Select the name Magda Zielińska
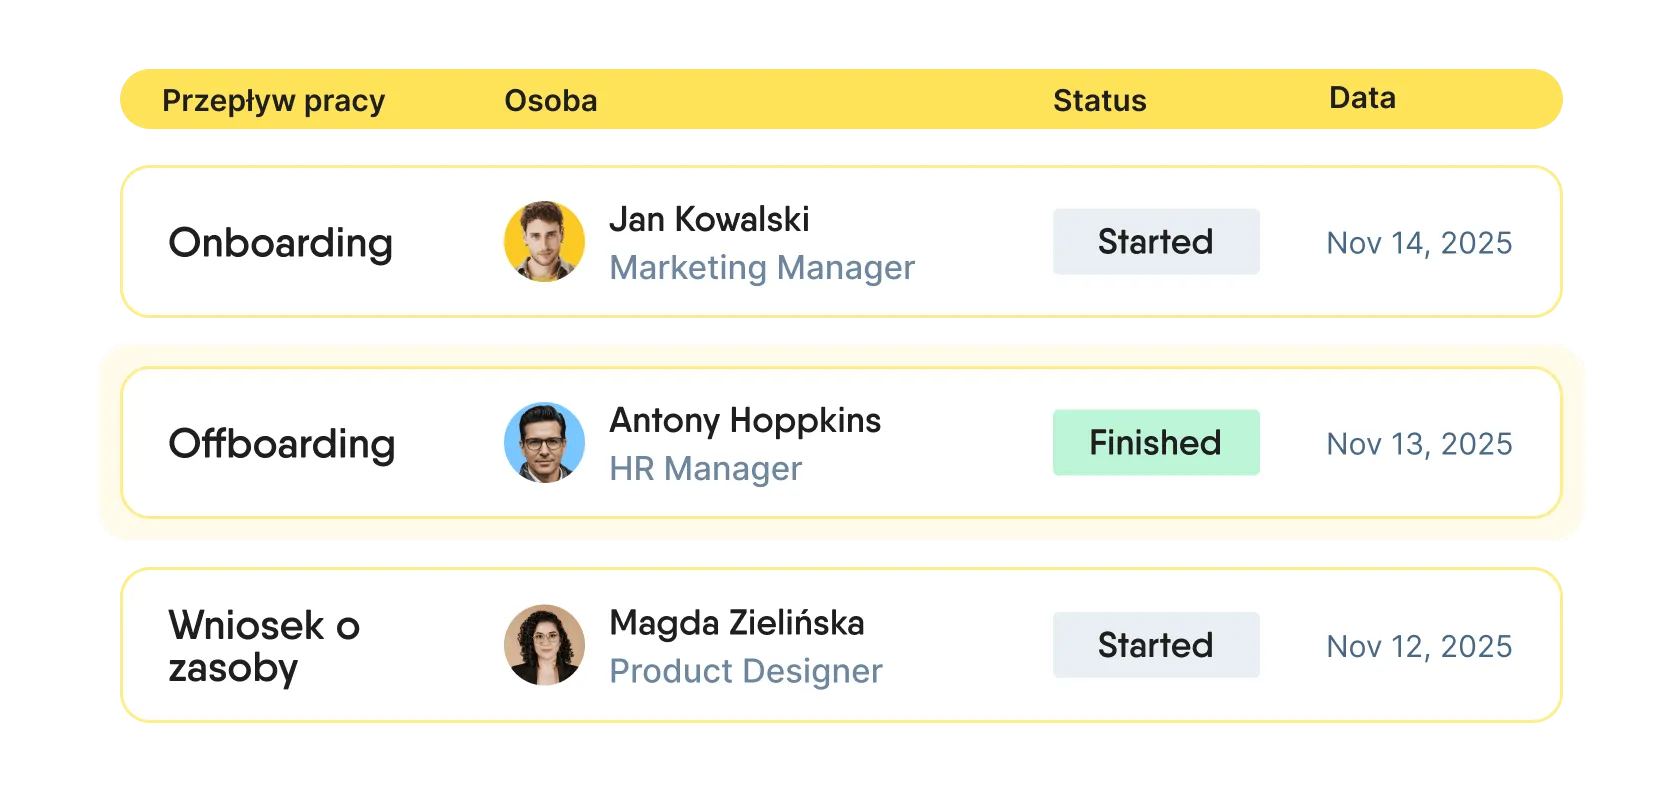Image resolution: width=1680 pixels, height=792 pixels. pyautogui.click(x=736, y=623)
